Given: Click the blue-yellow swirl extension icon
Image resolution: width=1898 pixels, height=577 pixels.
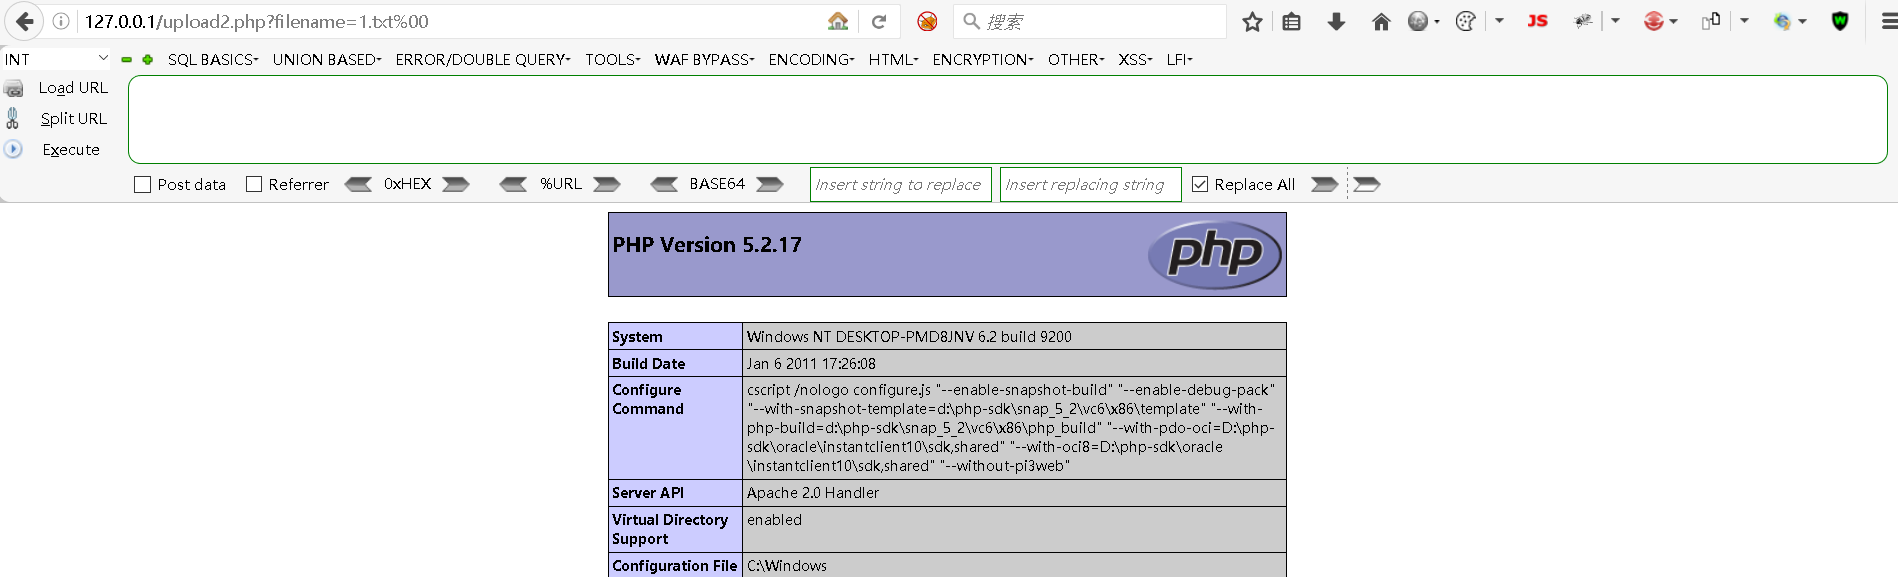Looking at the screenshot, I should point(1782,21).
